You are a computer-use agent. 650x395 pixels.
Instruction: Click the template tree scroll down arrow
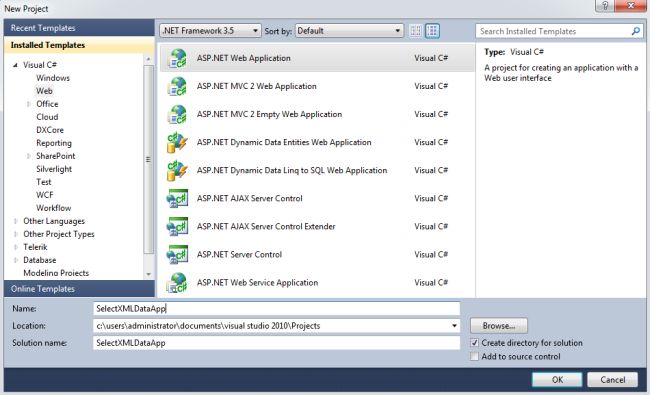pyautogui.click(x=148, y=274)
